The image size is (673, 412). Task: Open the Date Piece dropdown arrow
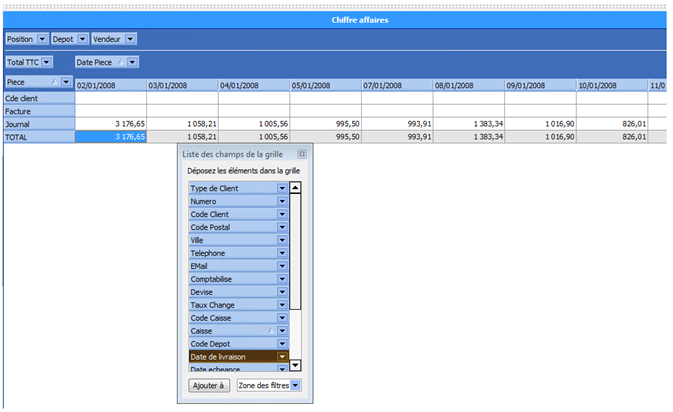[132, 62]
